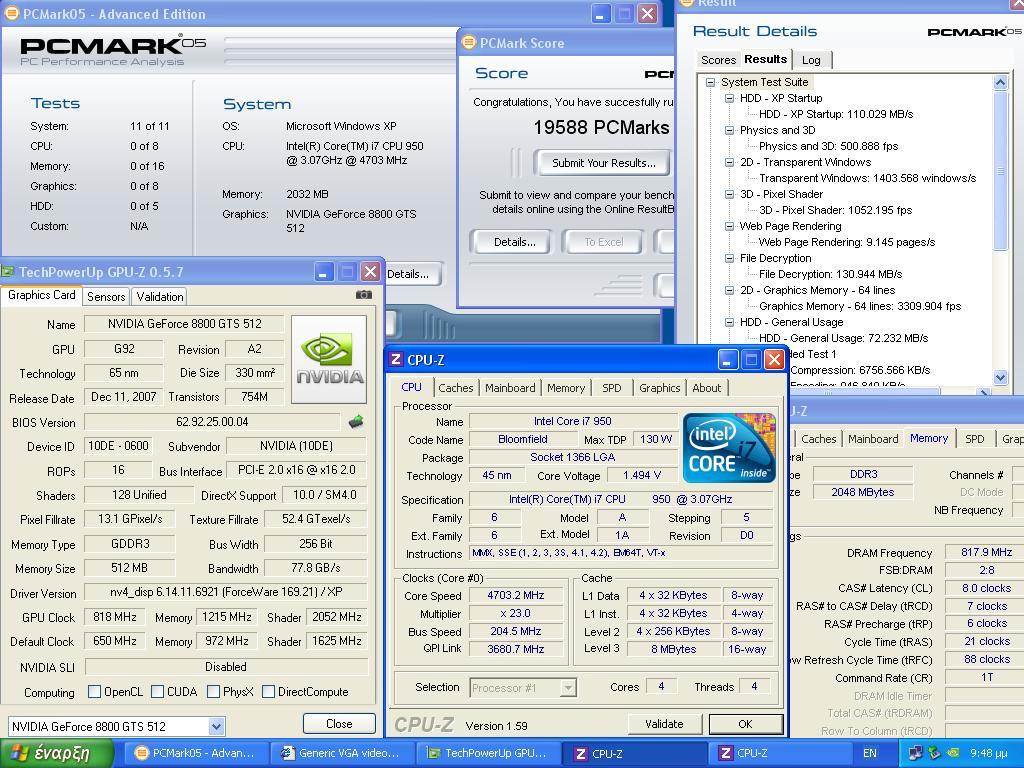This screenshot has height=768, width=1024.
Task: Open the Mainboard tab in front CPU-Z
Action: [510, 388]
